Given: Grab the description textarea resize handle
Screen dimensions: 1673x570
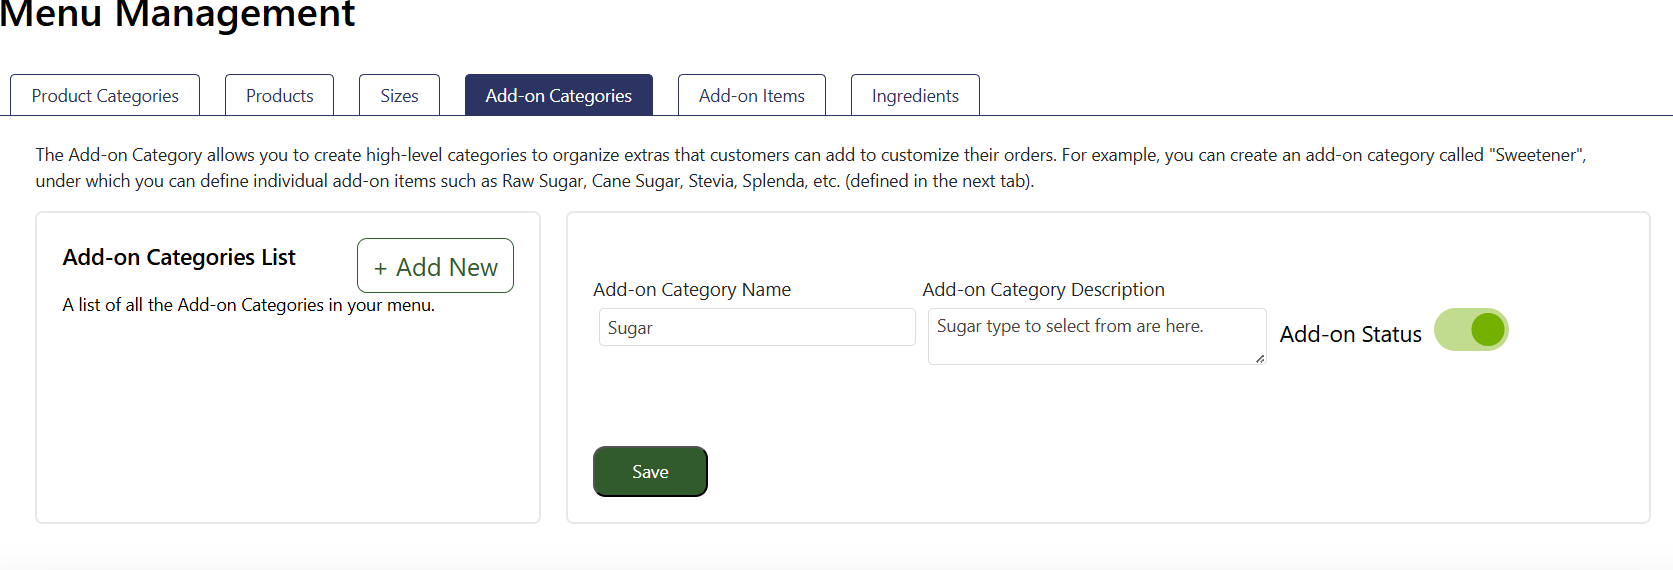Looking at the screenshot, I should pyautogui.click(x=1260, y=358).
